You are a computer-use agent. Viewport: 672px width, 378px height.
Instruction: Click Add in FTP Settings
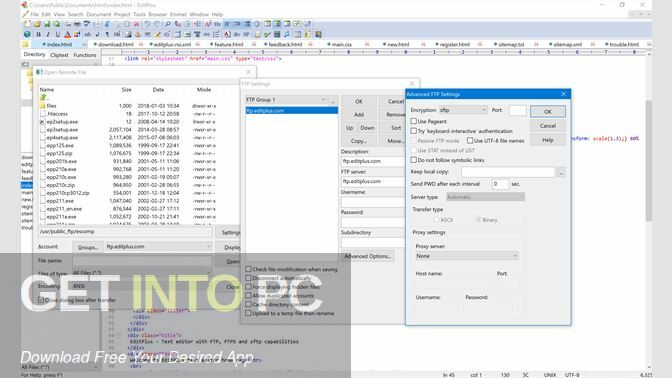click(x=359, y=114)
